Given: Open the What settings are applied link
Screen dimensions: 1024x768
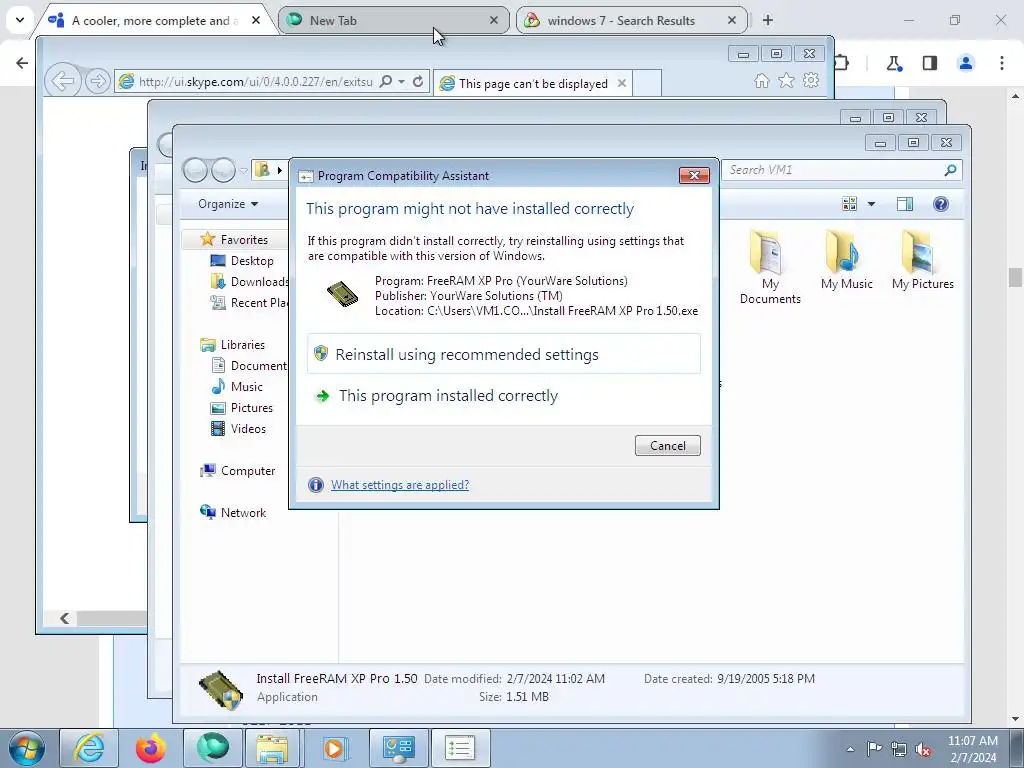Looking at the screenshot, I should [400, 485].
